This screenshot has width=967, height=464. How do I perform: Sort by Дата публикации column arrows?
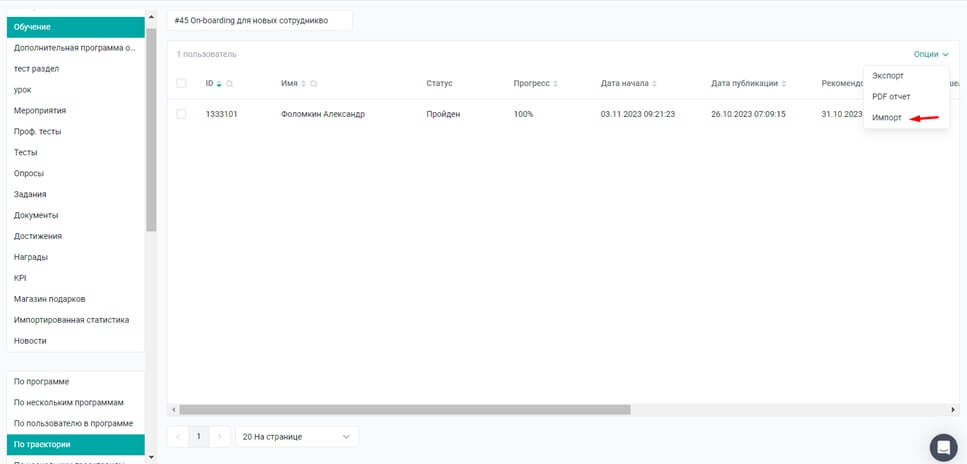(784, 84)
